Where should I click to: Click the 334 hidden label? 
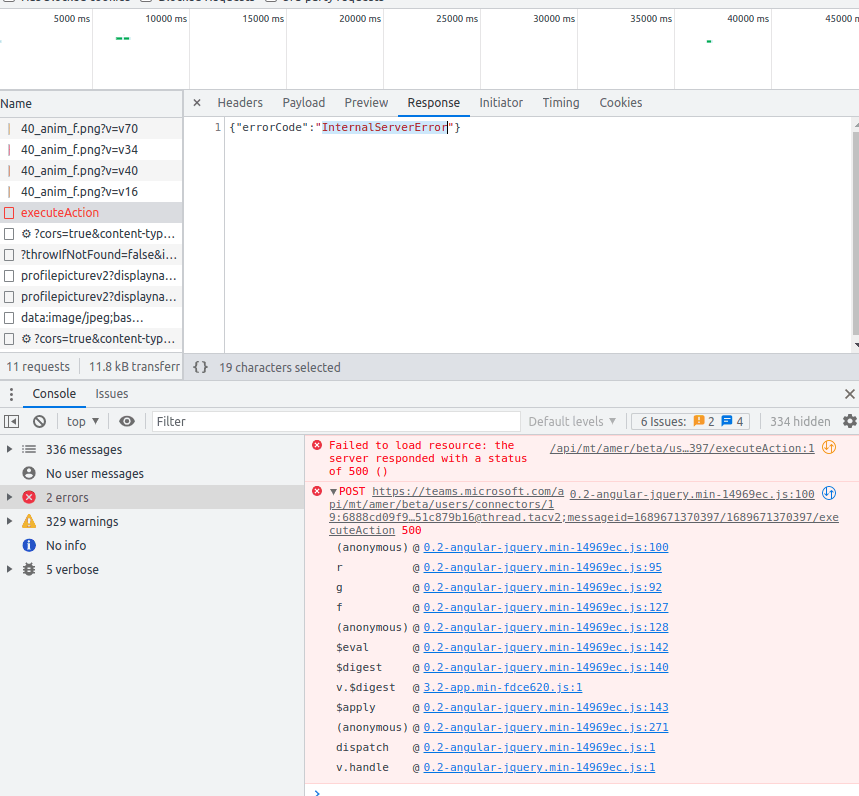point(800,421)
